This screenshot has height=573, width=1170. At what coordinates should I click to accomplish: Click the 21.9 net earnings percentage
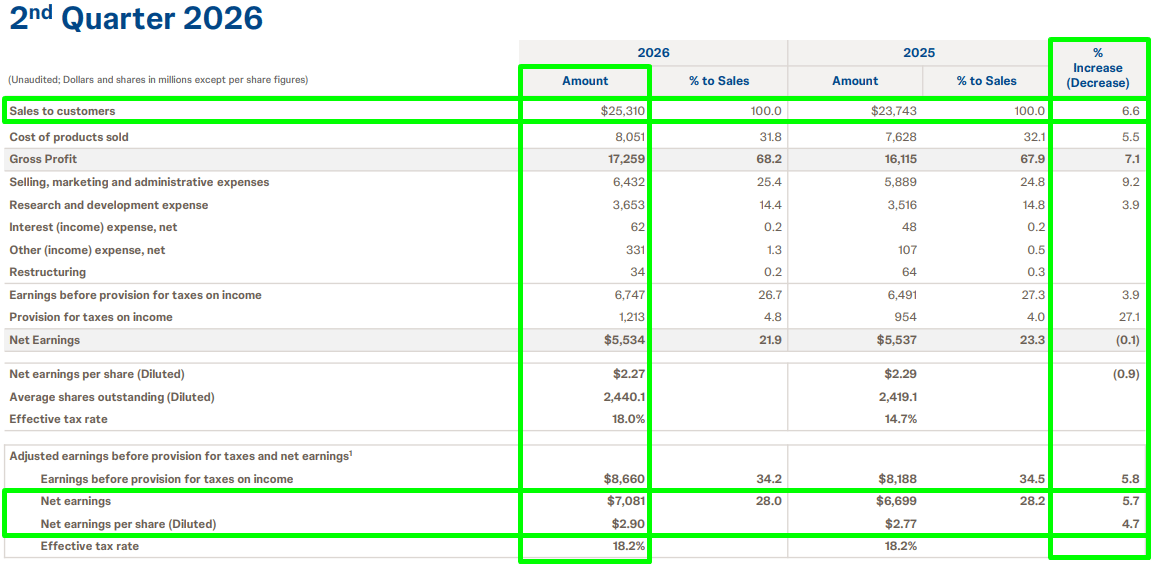coord(770,340)
